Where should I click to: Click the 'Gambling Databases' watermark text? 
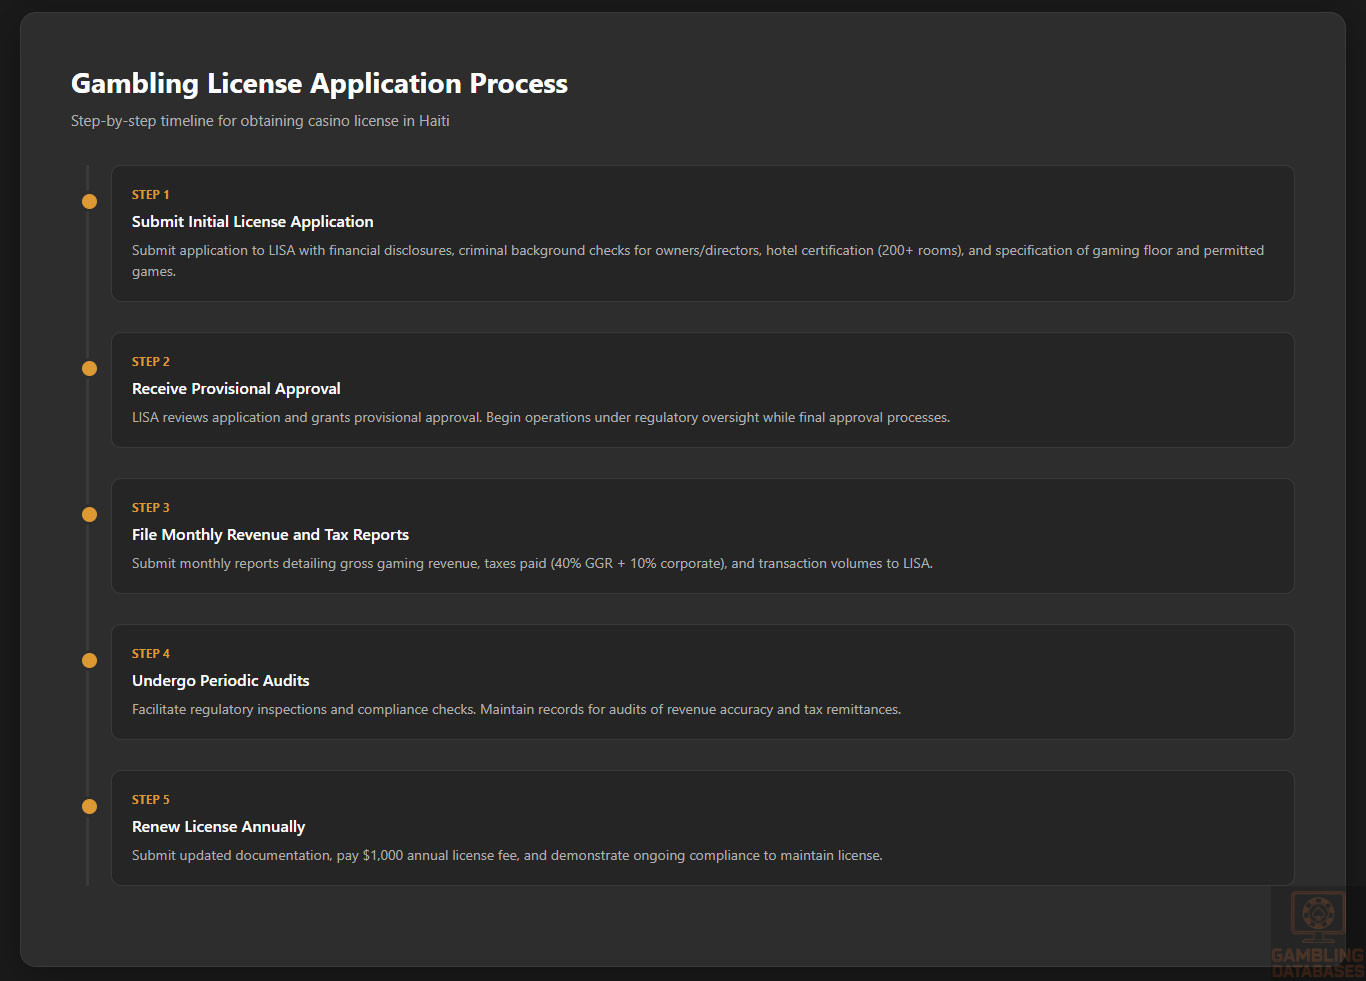click(x=1317, y=963)
